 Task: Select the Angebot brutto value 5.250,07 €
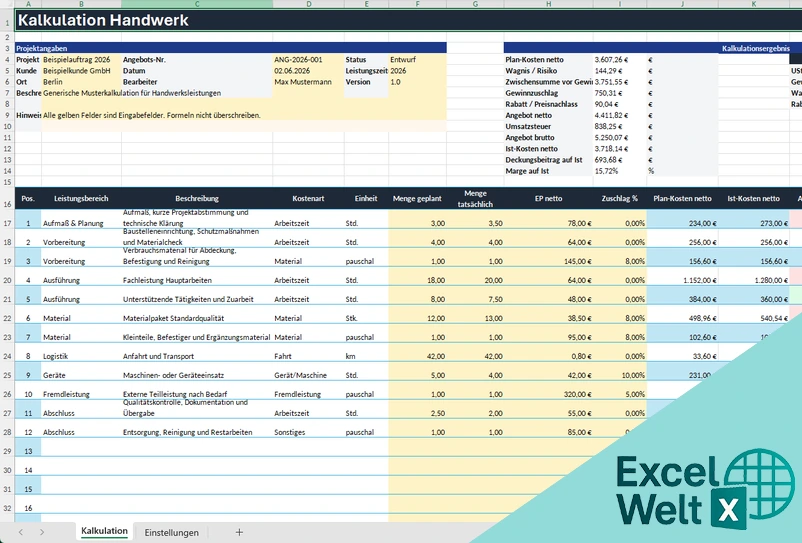(619, 138)
